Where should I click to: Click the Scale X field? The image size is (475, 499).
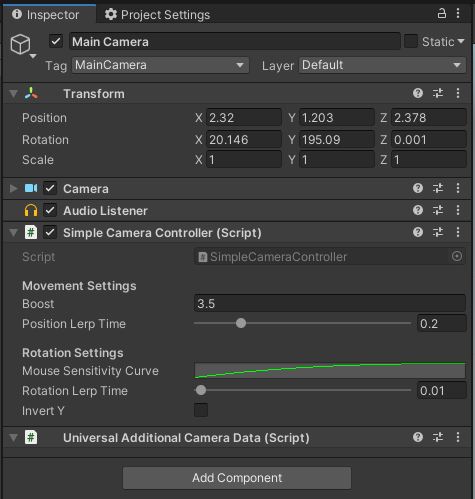(244, 160)
